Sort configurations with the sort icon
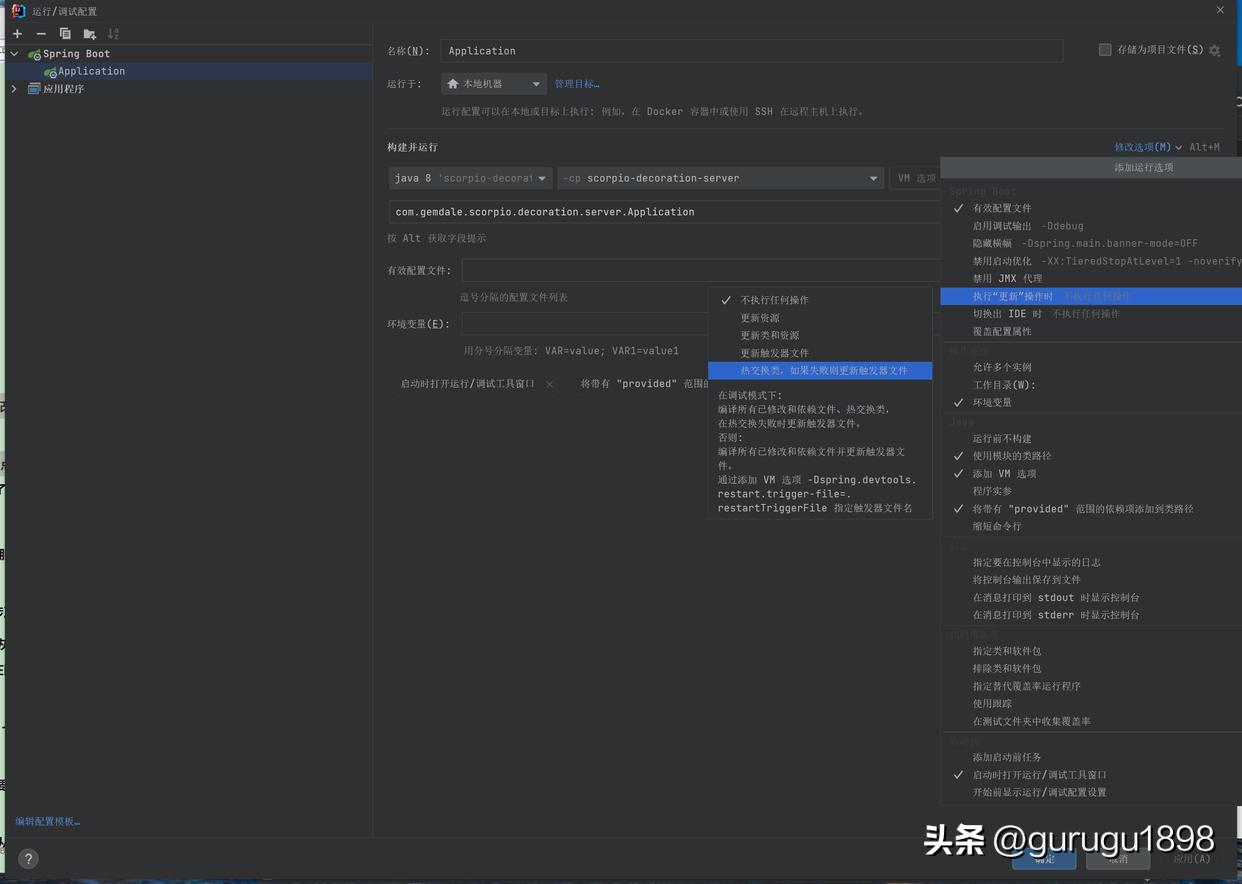The image size is (1242, 884). tap(113, 33)
